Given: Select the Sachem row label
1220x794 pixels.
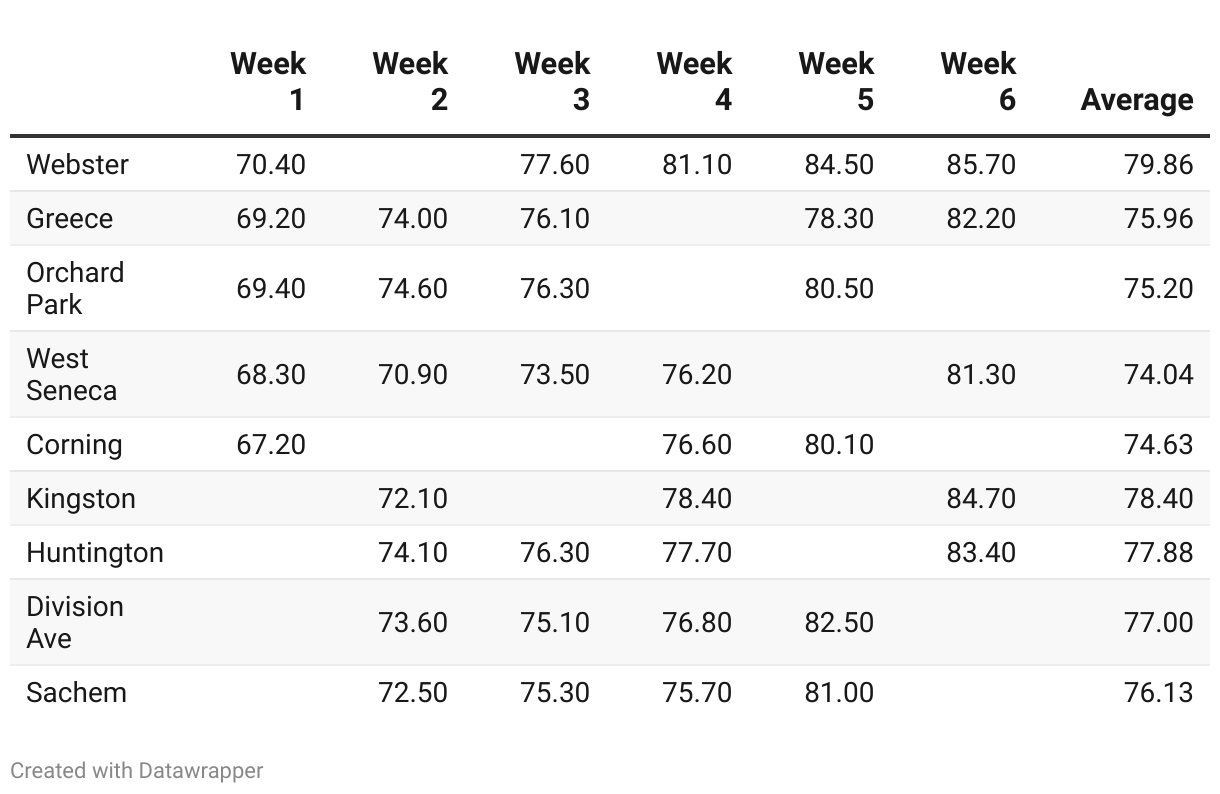Looking at the screenshot, I should [x=76, y=692].
